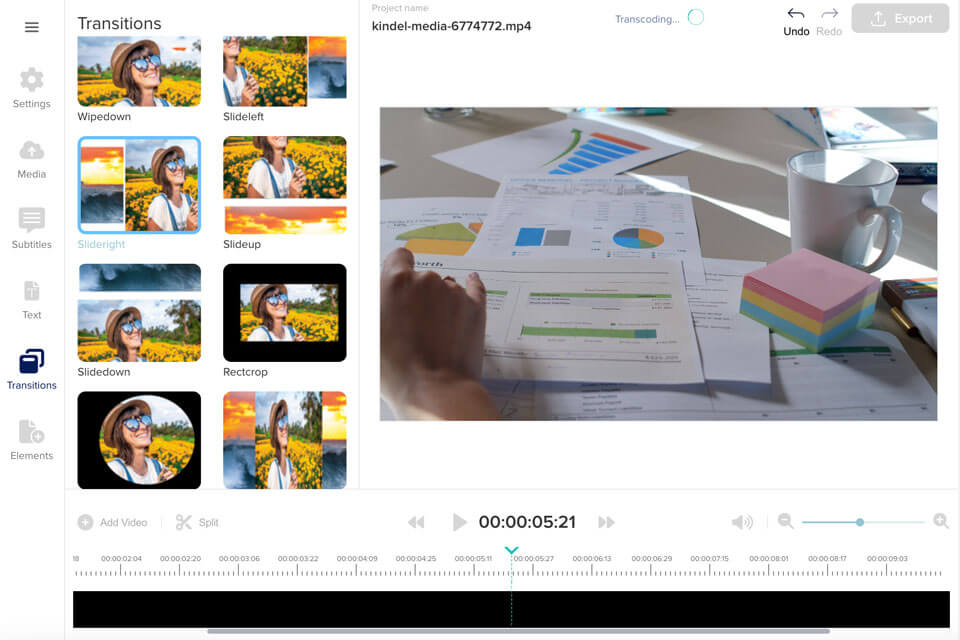The width and height of the screenshot is (960, 640).
Task: Click the 00:00:05:21 timecode display
Action: (x=527, y=522)
